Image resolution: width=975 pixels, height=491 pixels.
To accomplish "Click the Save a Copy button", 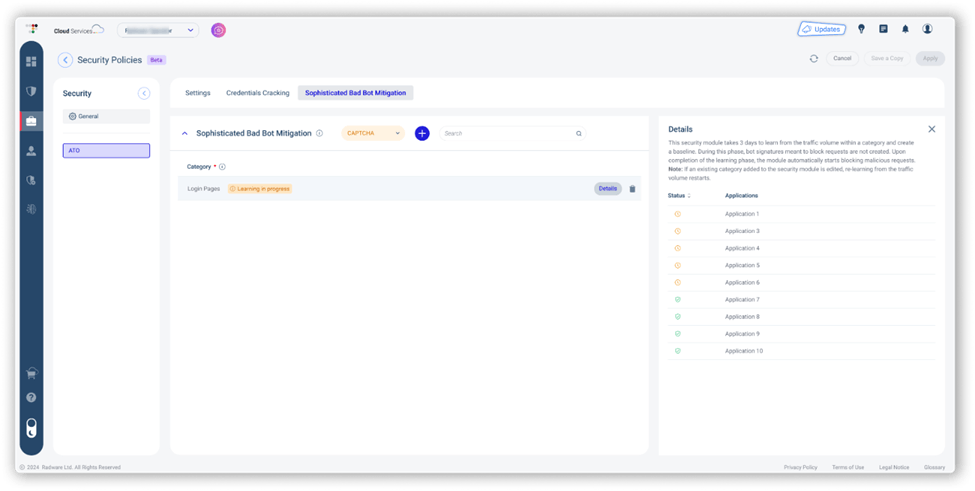I will pyautogui.click(x=887, y=58).
